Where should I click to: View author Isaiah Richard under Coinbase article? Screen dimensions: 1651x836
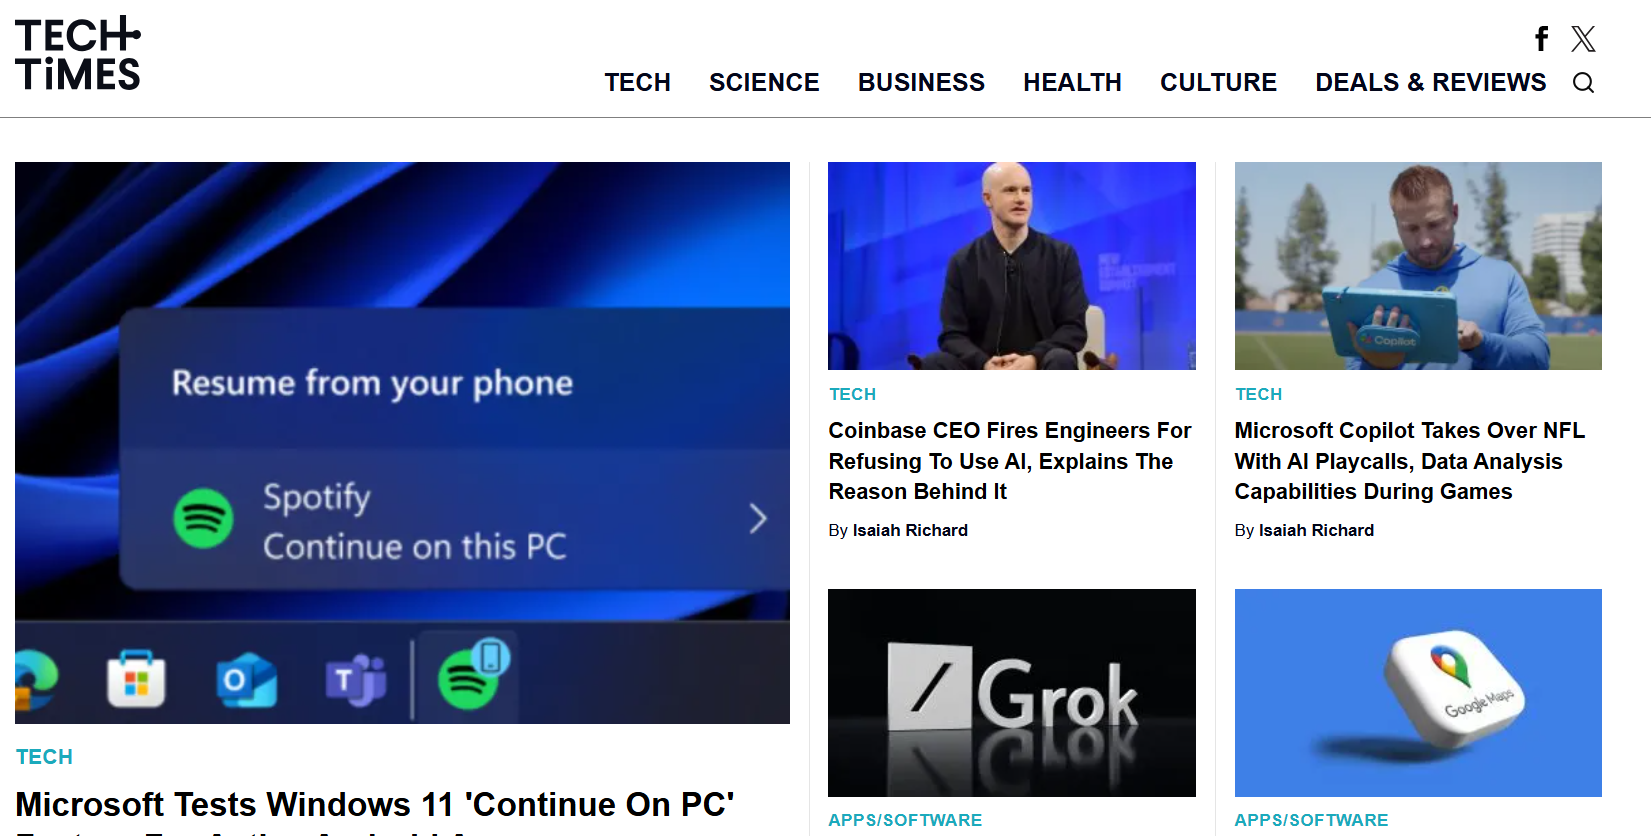(x=909, y=530)
